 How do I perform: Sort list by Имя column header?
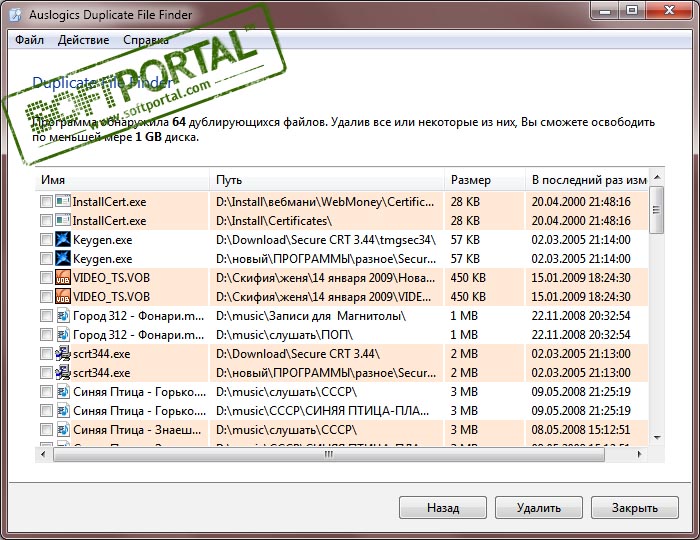point(122,180)
